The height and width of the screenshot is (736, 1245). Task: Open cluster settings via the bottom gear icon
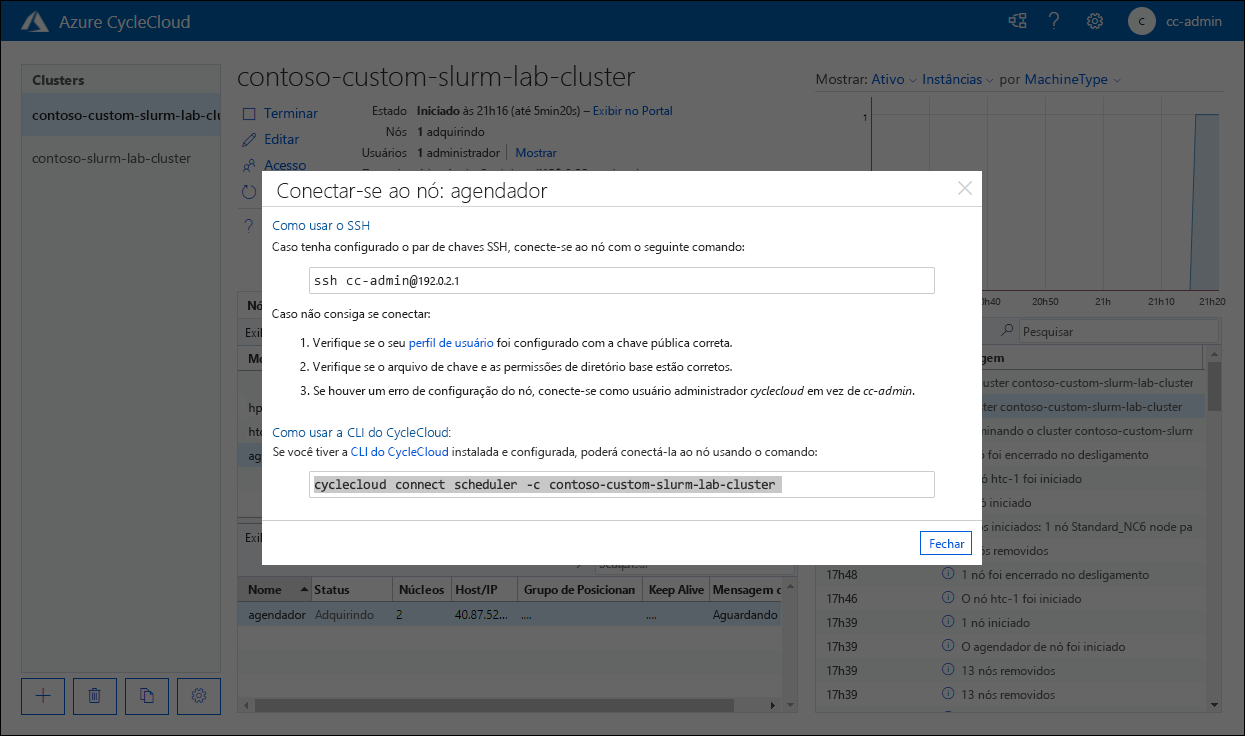(199, 696)
